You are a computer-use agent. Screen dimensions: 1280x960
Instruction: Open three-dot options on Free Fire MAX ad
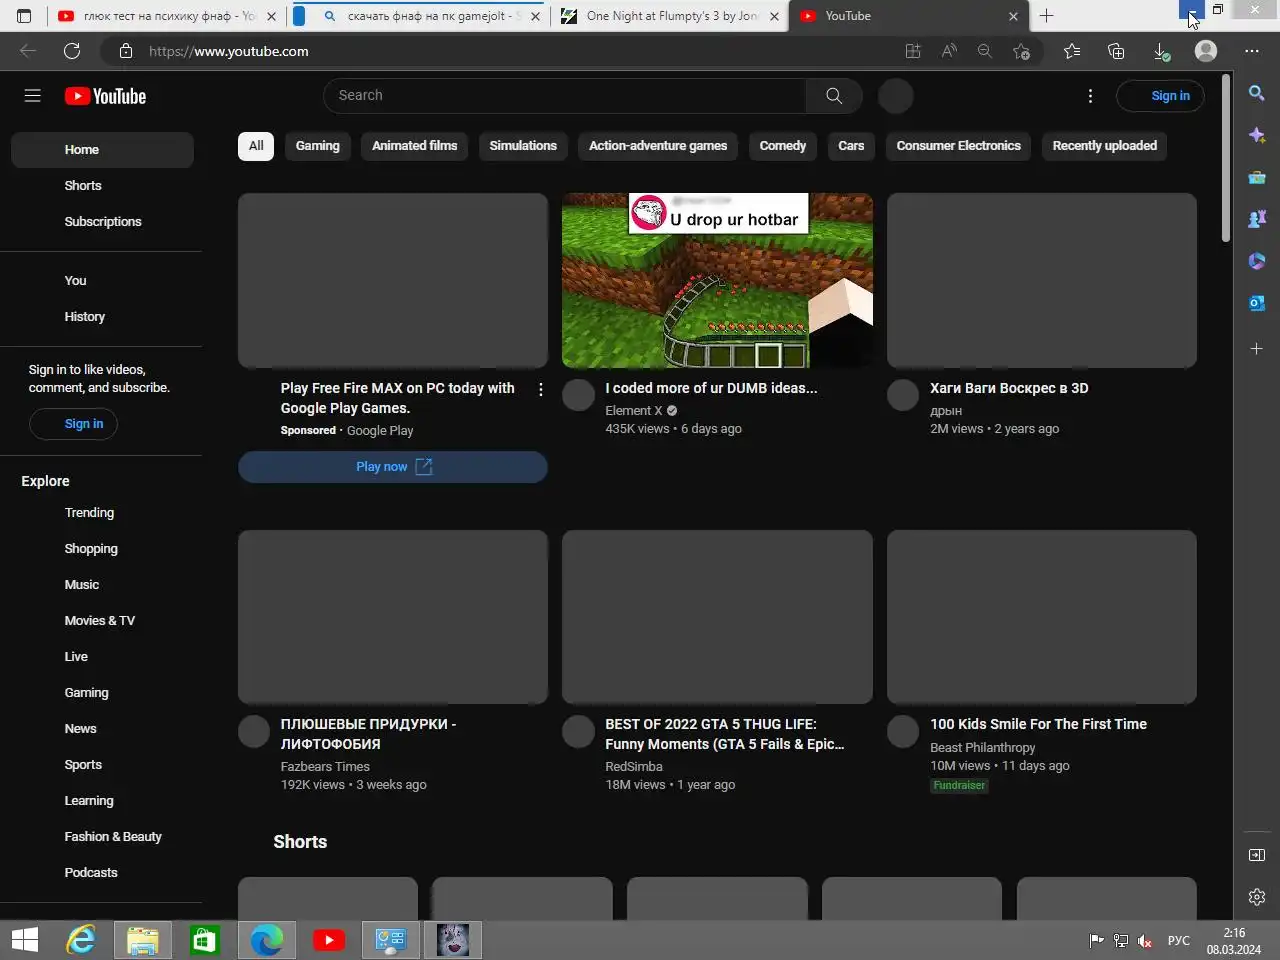[541, 390]
